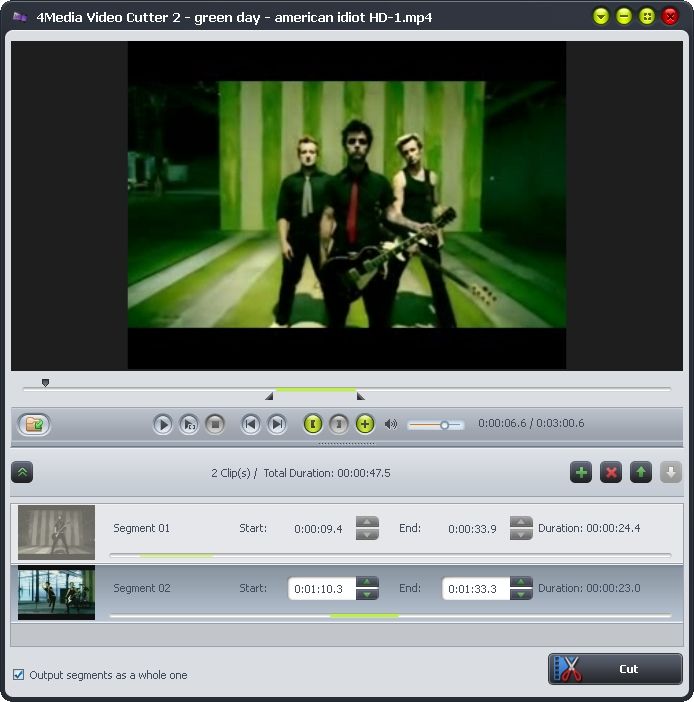
Task: Mute the volume speaker icon
Action: [390, 424]
